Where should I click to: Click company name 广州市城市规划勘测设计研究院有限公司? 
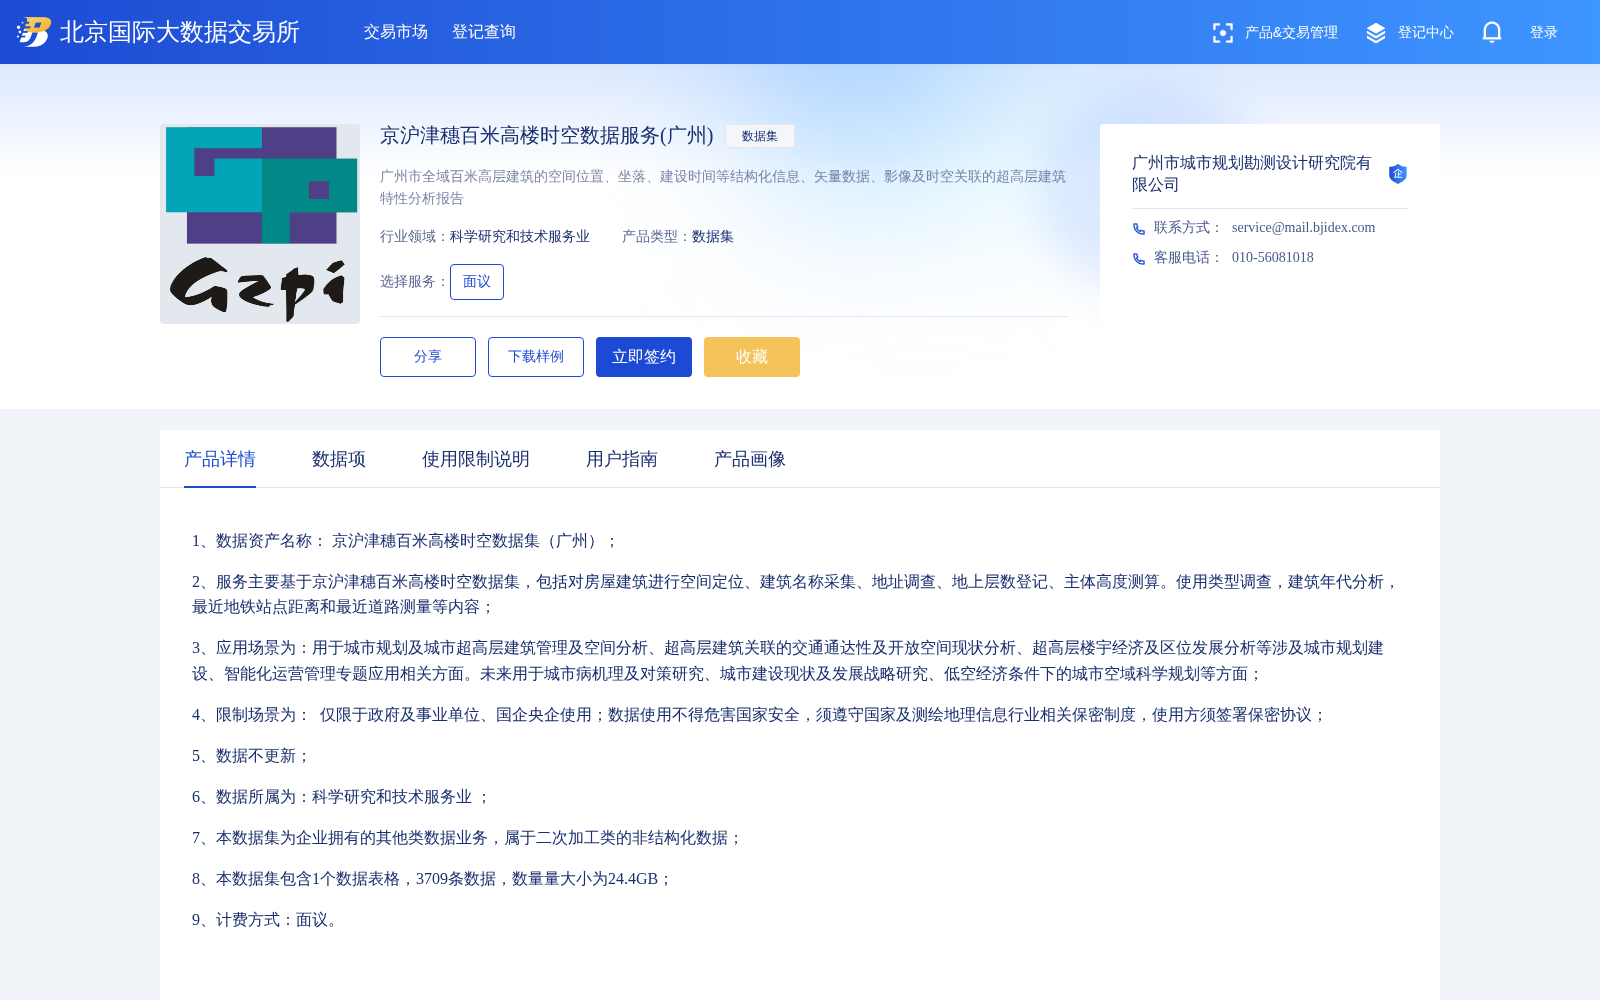(x=1252, y=174)
